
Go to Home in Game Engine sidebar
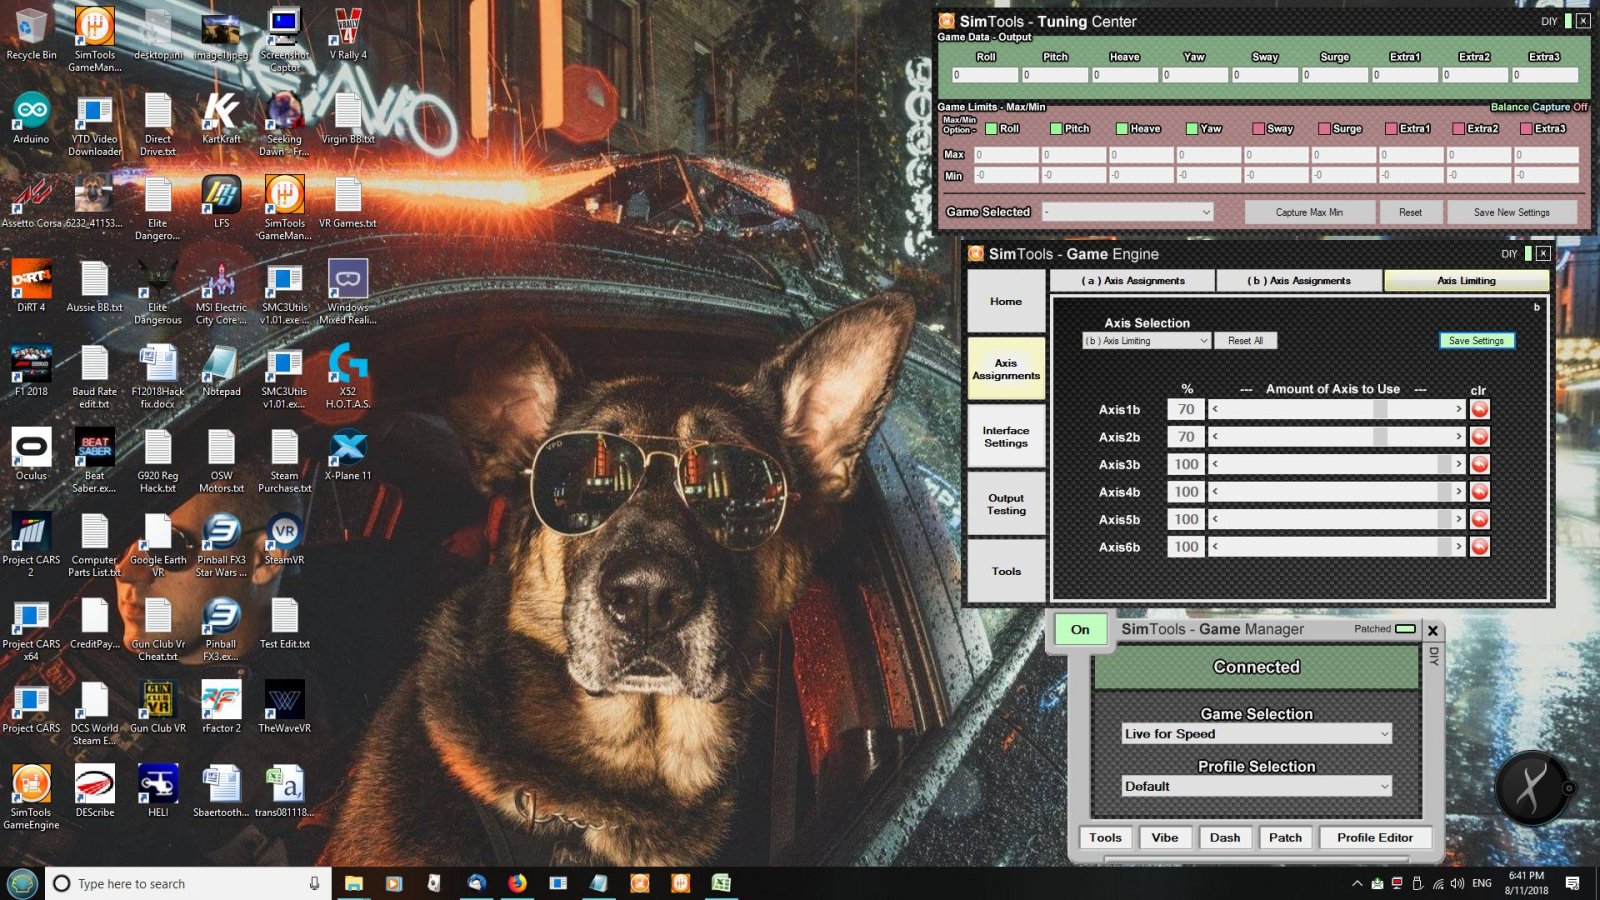(x=1006, y=301)
